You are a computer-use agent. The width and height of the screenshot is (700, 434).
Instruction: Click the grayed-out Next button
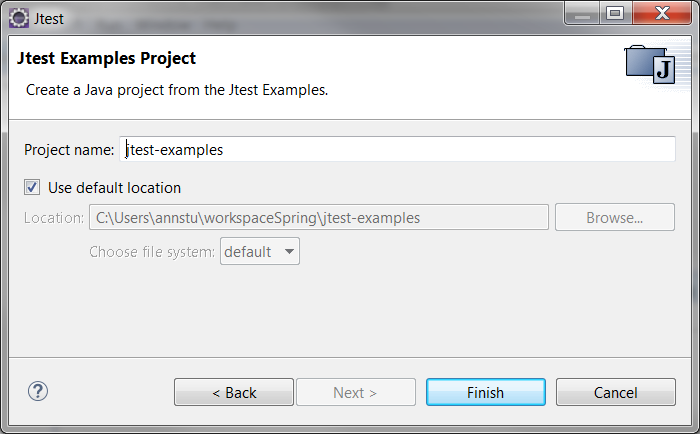[356, 392]
